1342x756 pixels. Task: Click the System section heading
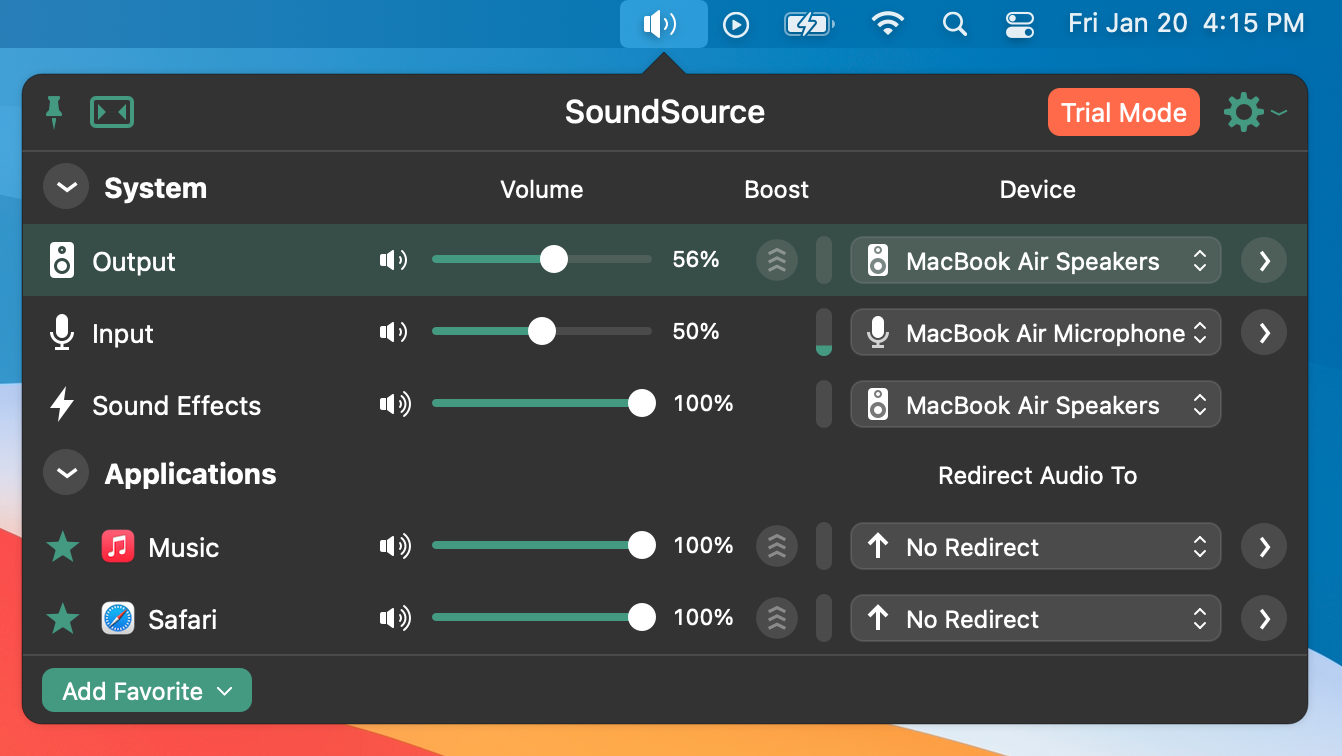(156, 188)
